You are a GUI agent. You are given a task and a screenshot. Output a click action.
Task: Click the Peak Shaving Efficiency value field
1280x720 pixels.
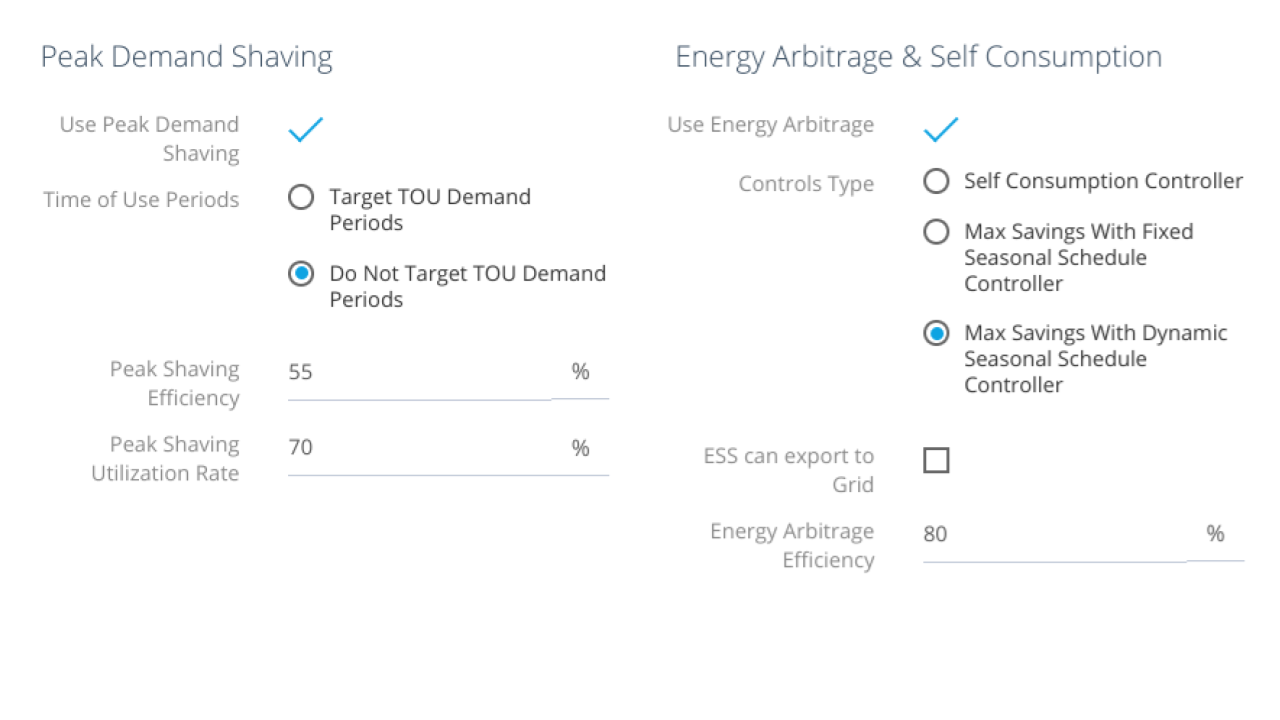click(418, 372)
